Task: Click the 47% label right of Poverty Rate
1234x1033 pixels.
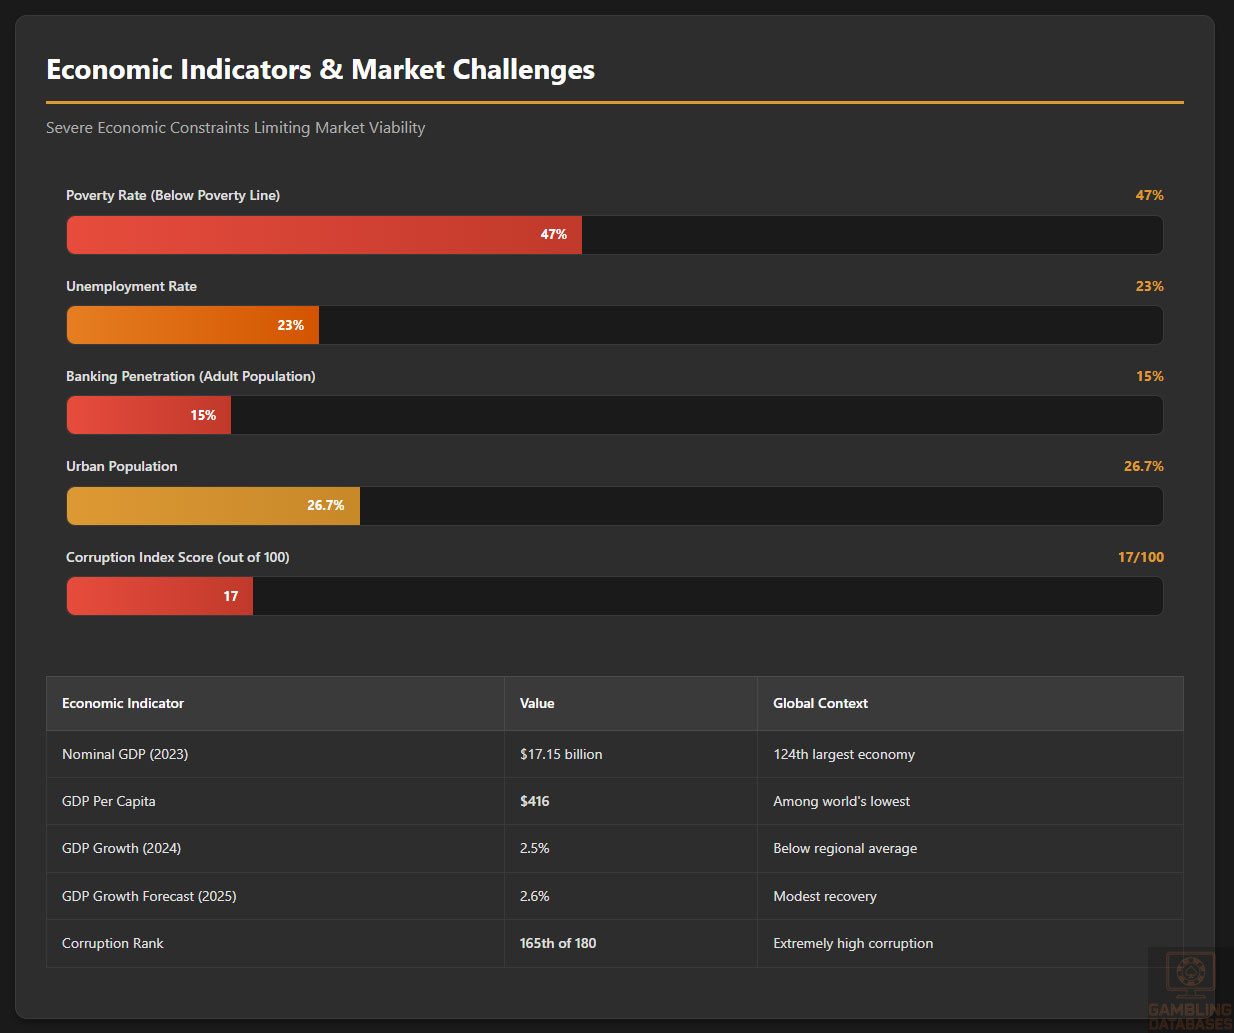Action: (x=1149, y=196)
